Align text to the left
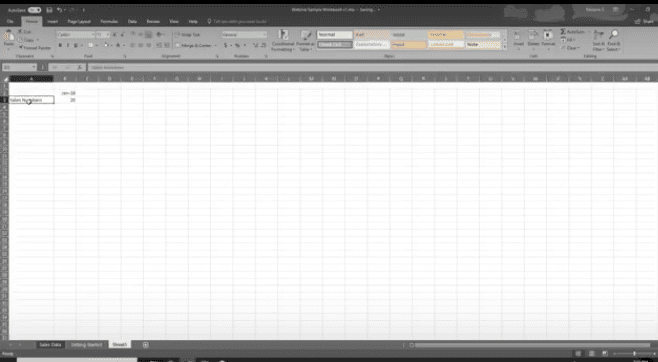Screen dimensions: 658x362 (133, 45)
